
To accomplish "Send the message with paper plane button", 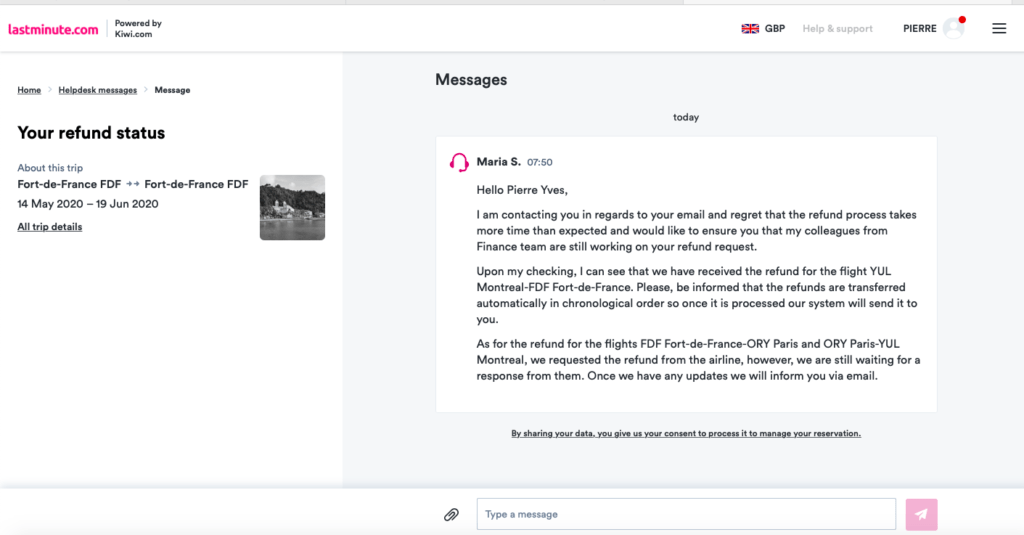I will click(921, 514).
